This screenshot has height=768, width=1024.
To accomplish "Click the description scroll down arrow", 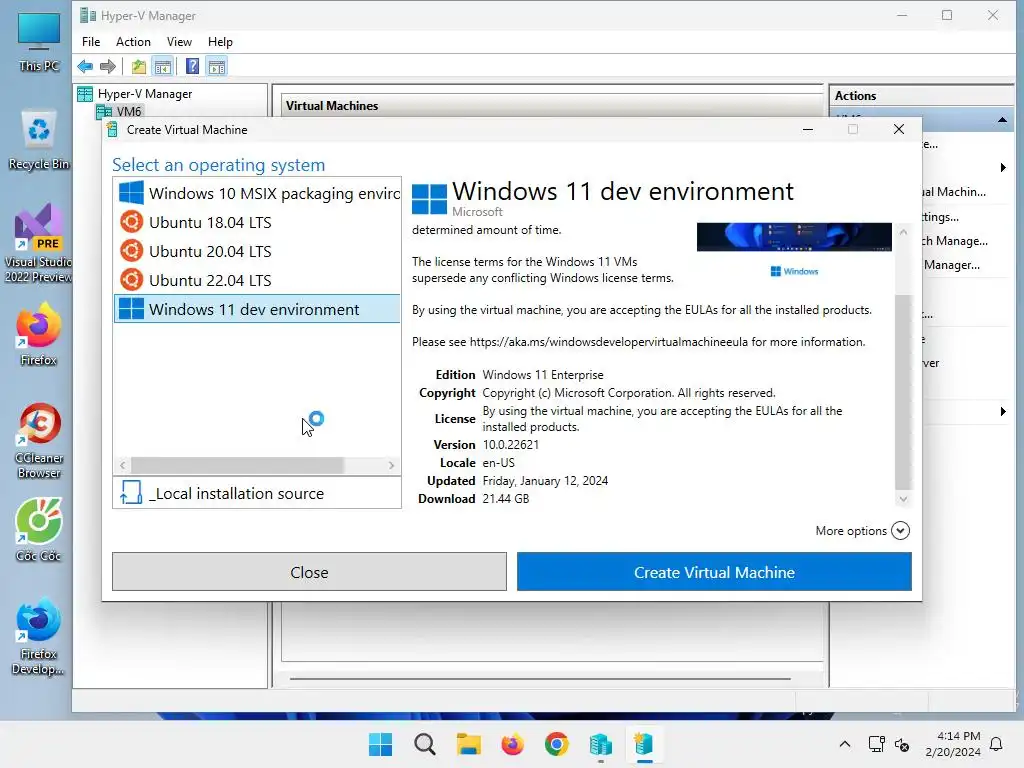I will click(x=903, y=499).
